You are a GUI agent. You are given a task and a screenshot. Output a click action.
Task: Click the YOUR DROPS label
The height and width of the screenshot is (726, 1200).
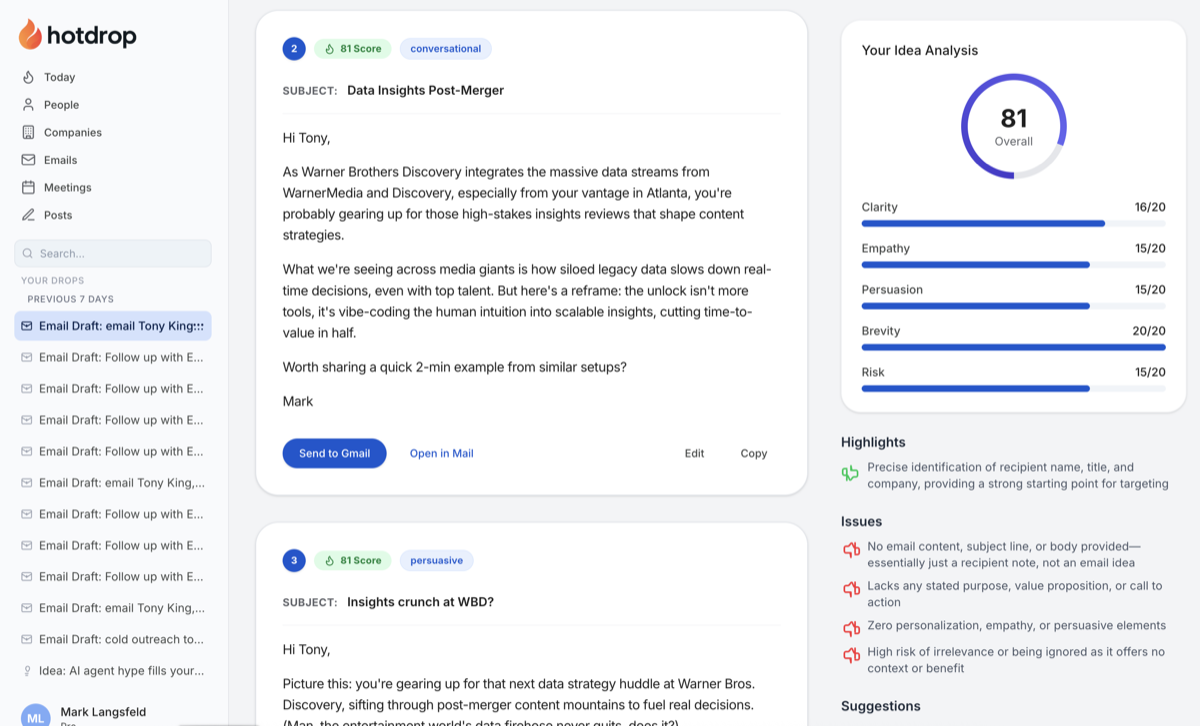pyautogui.click(x=53, y=281)
